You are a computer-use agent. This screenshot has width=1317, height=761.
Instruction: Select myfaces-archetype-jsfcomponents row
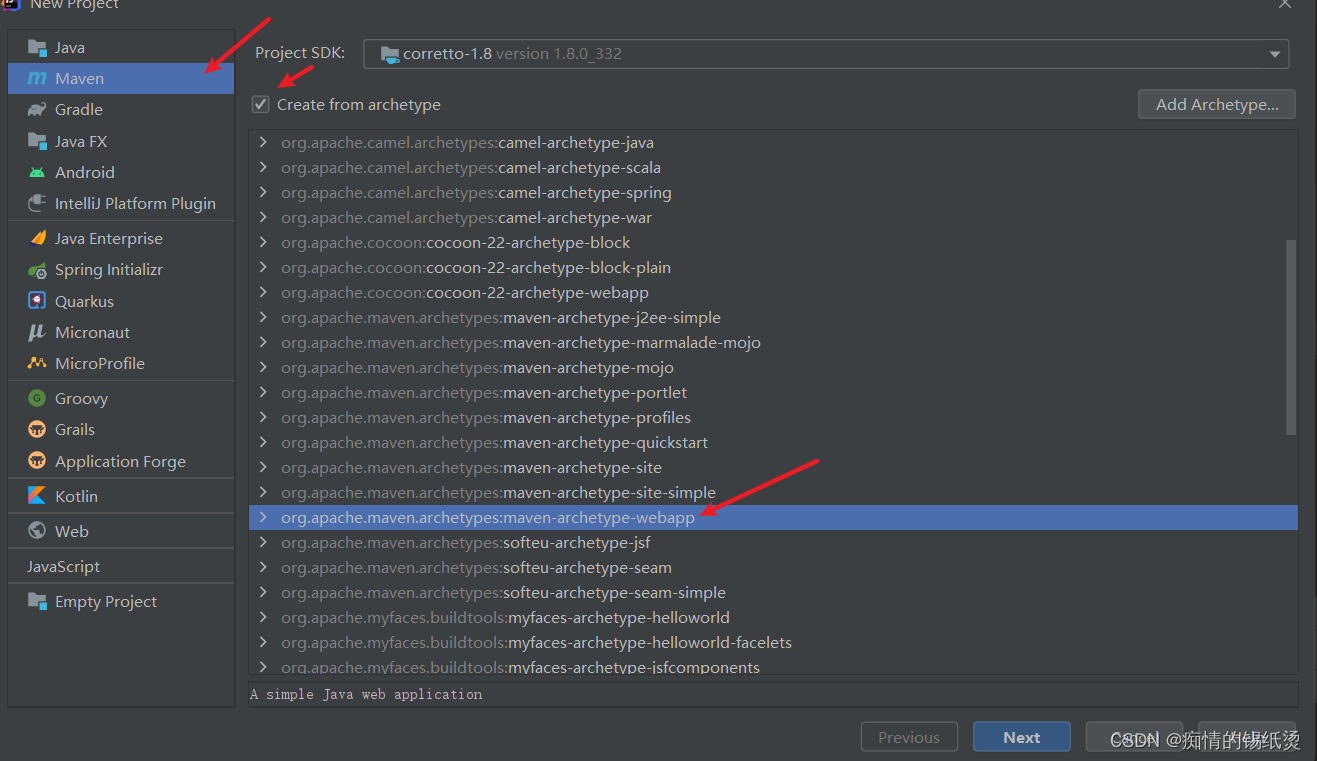point(773,667)
